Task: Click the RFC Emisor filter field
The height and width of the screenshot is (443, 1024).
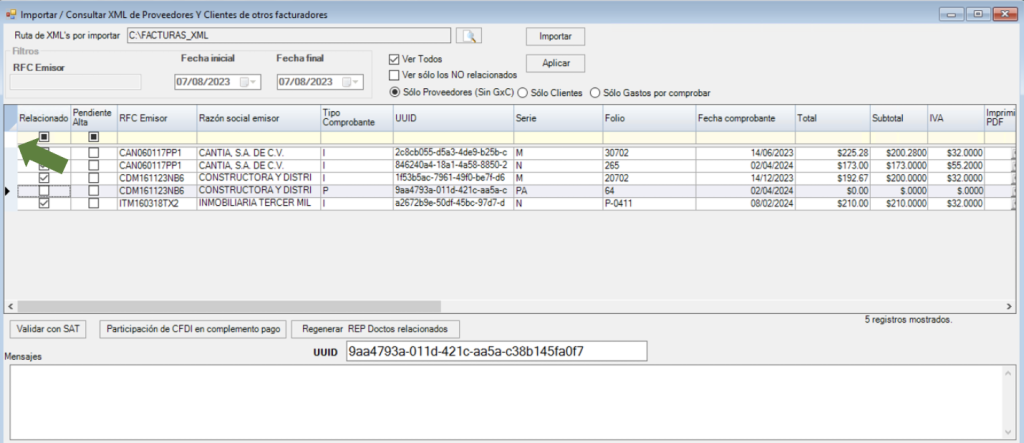Action: click(75, 82)
